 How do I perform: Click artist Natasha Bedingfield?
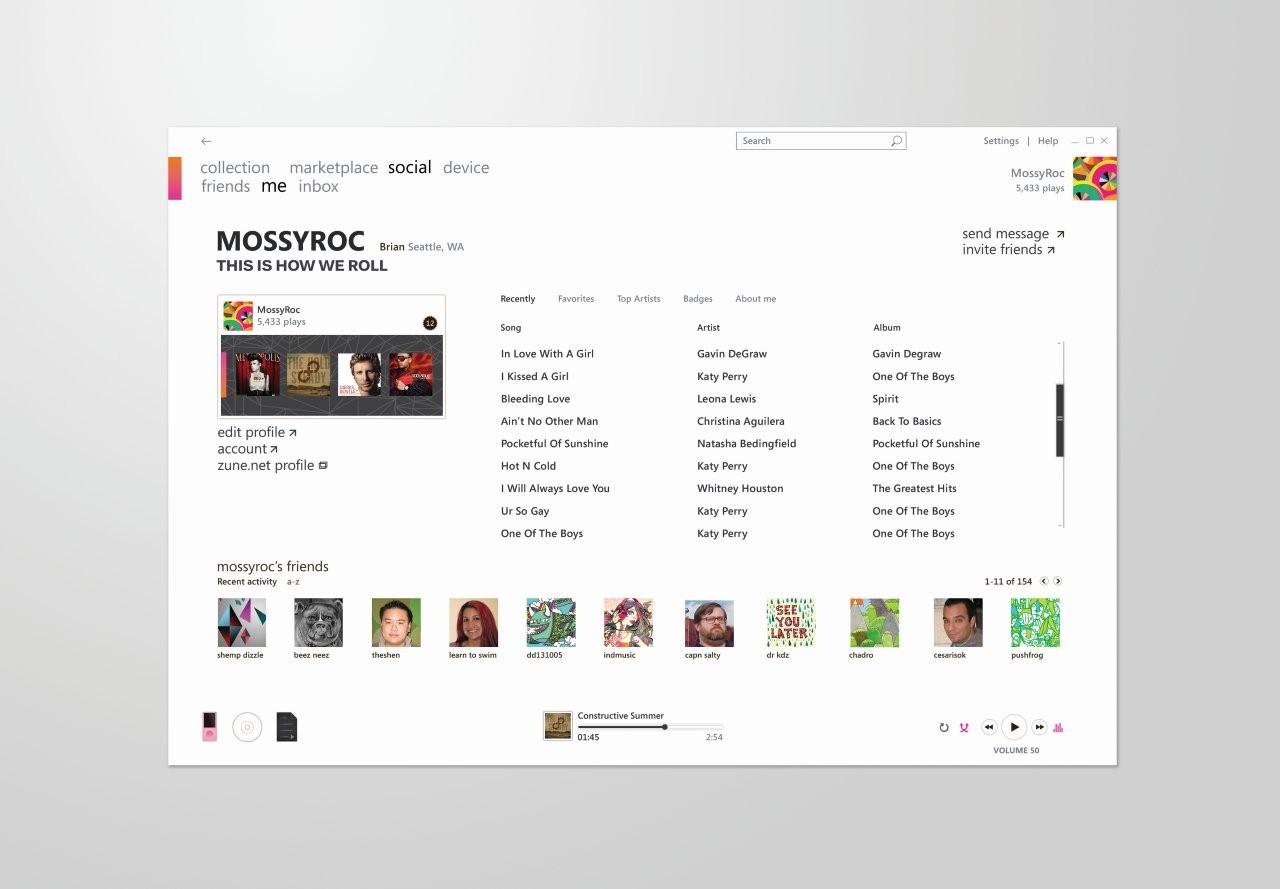pyautogui.click(x=747, y=444)
